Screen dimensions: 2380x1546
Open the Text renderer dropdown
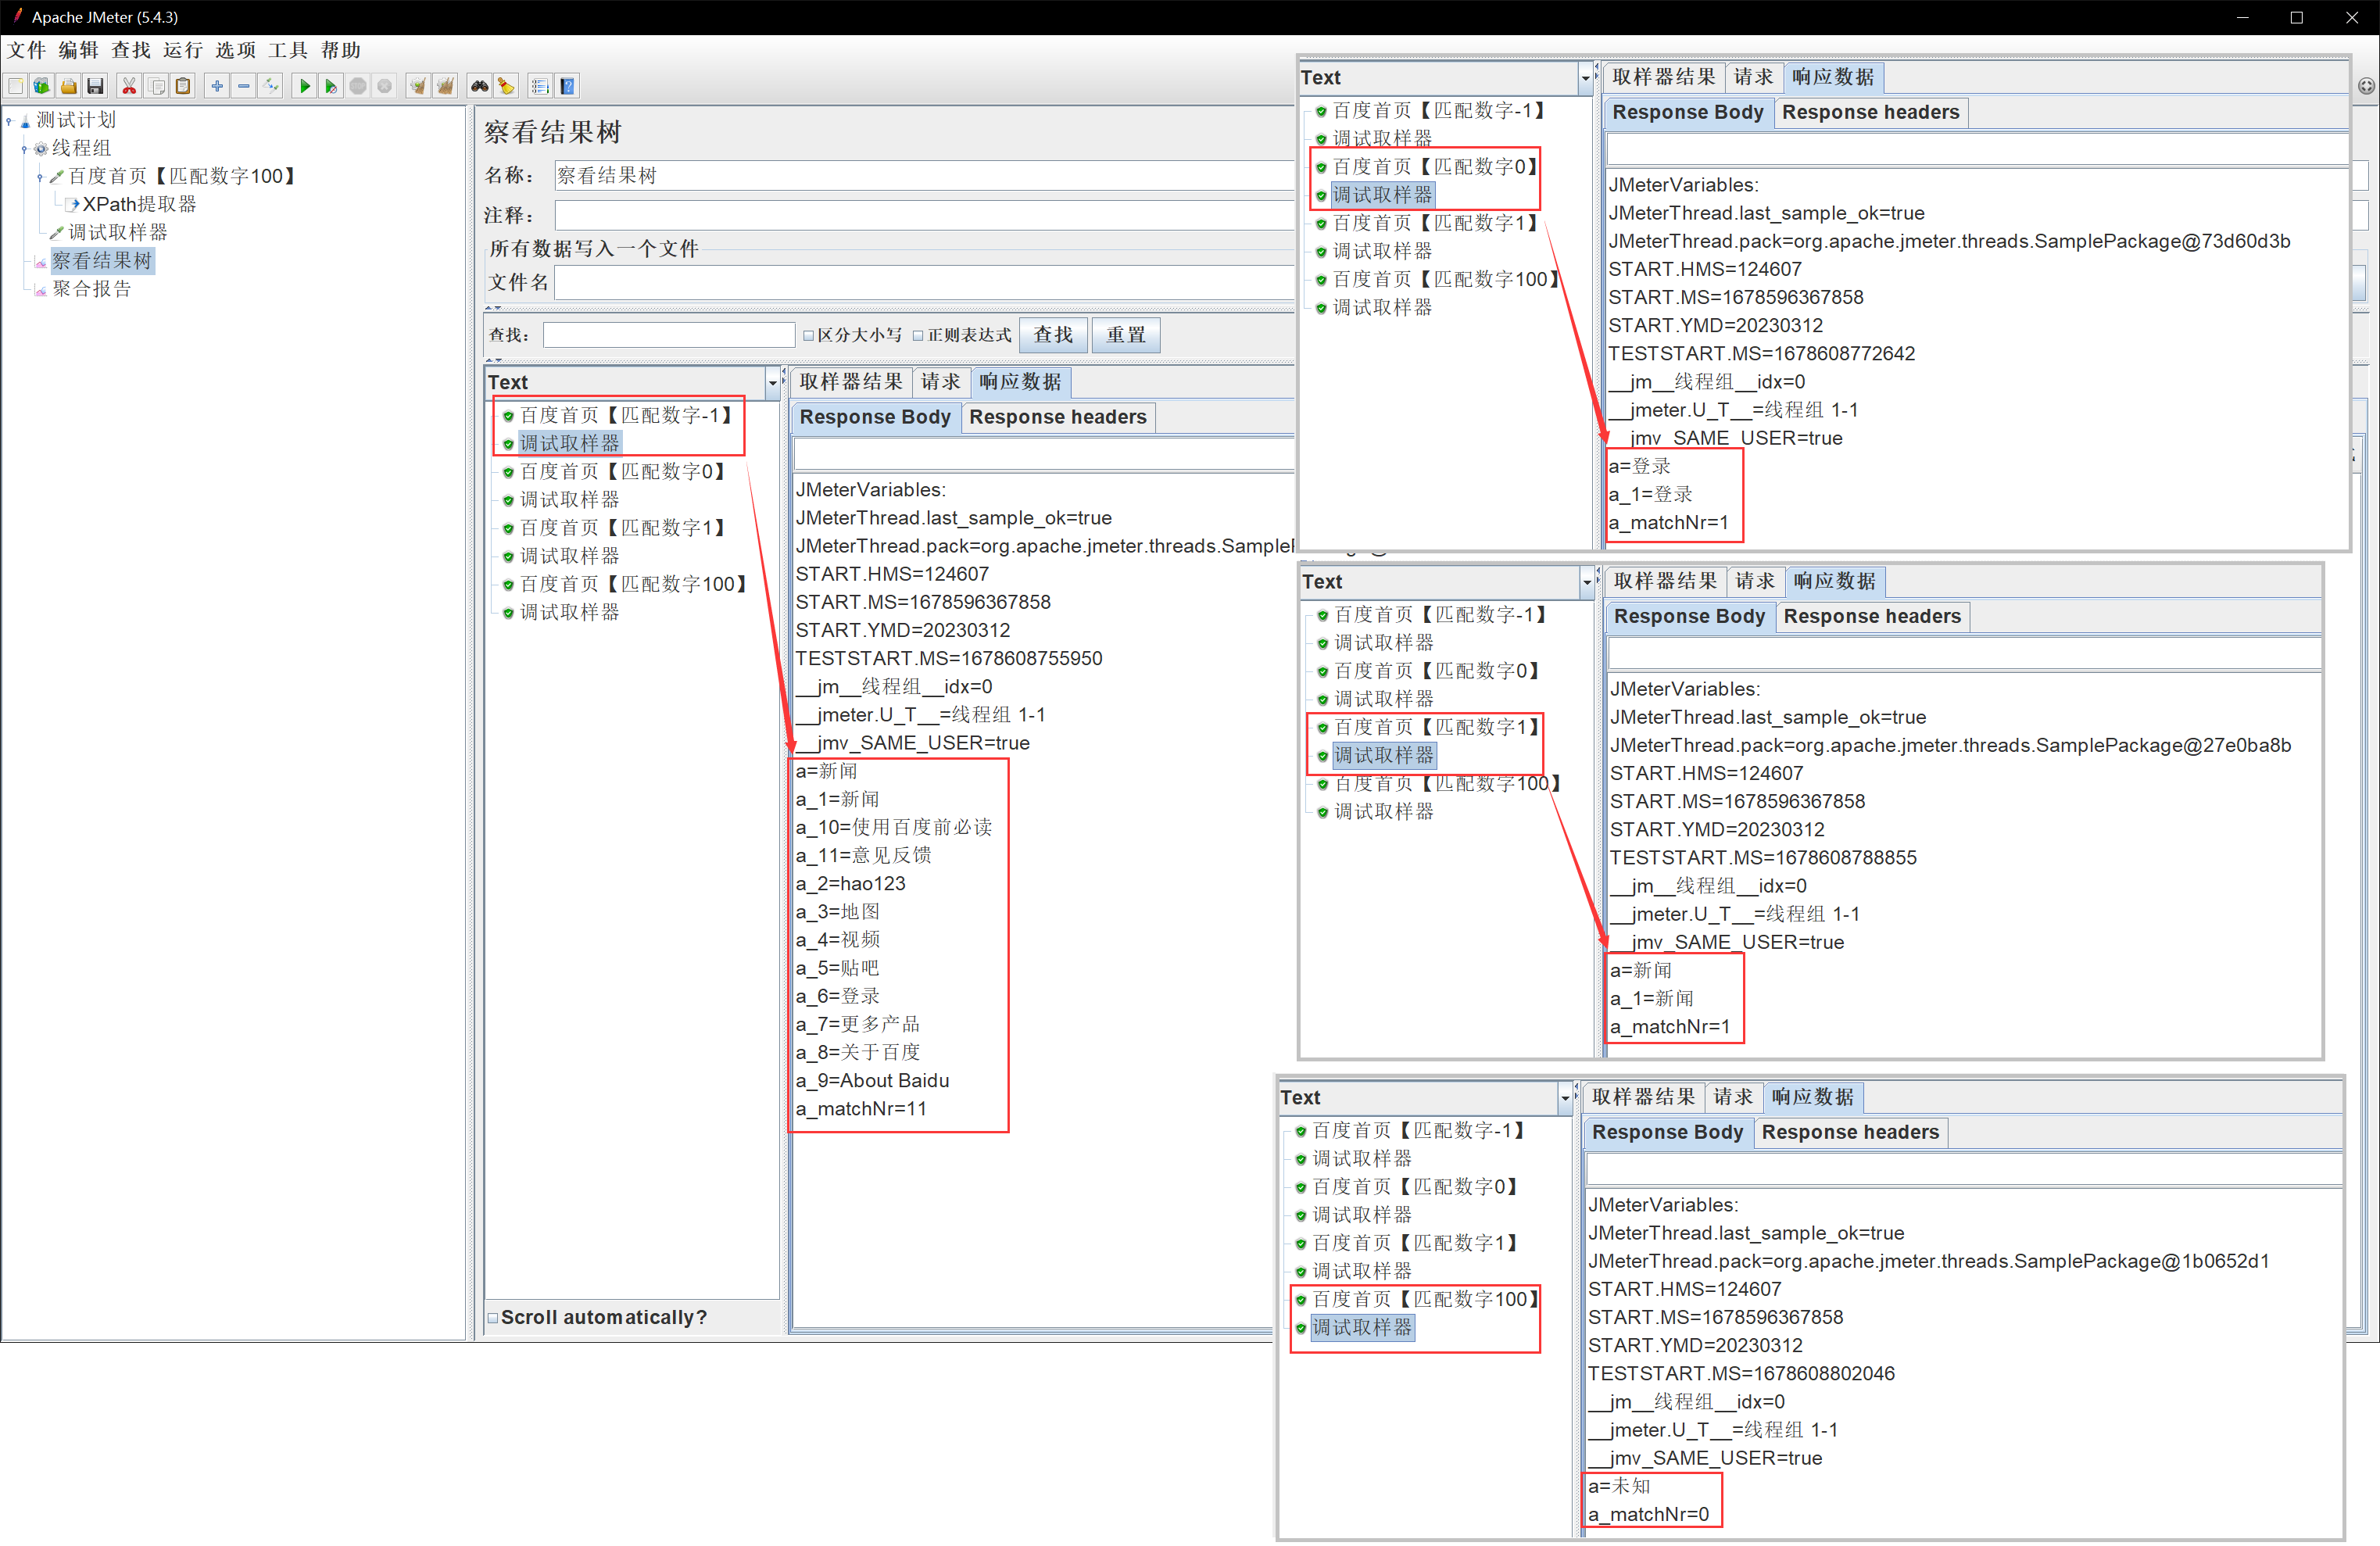(772, 383)
